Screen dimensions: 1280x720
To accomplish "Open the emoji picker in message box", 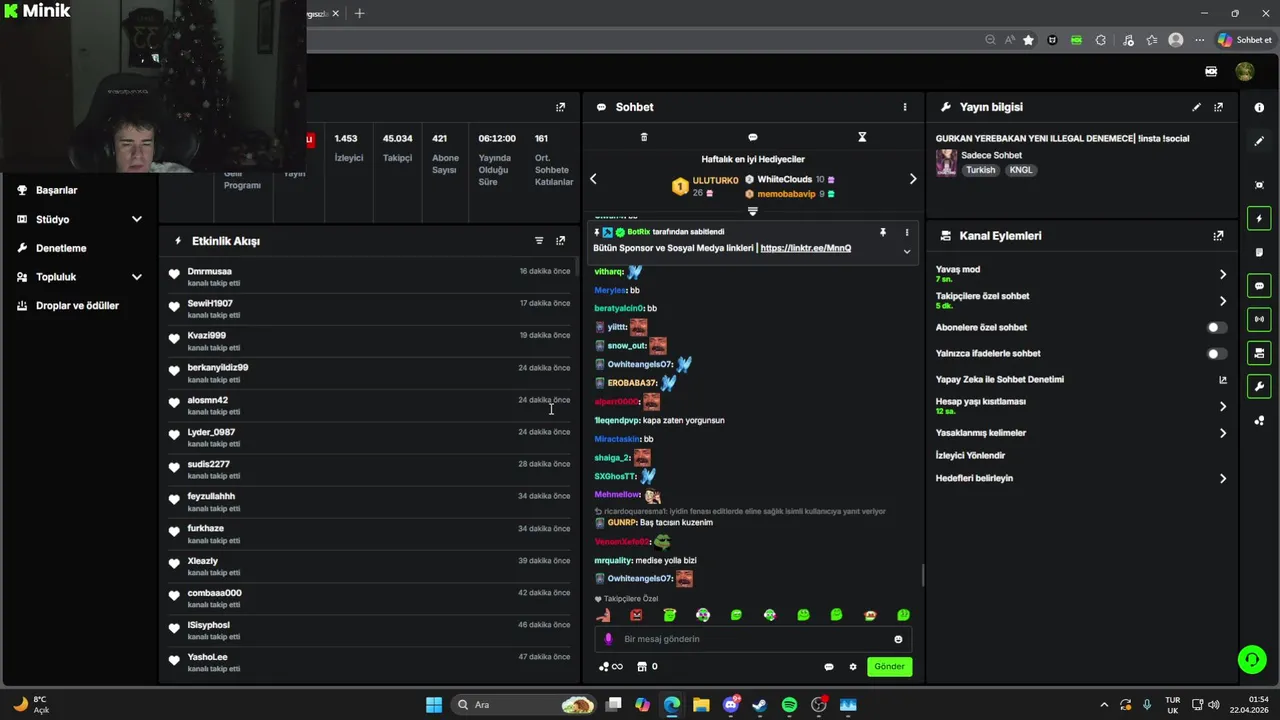I will [898, 639].
